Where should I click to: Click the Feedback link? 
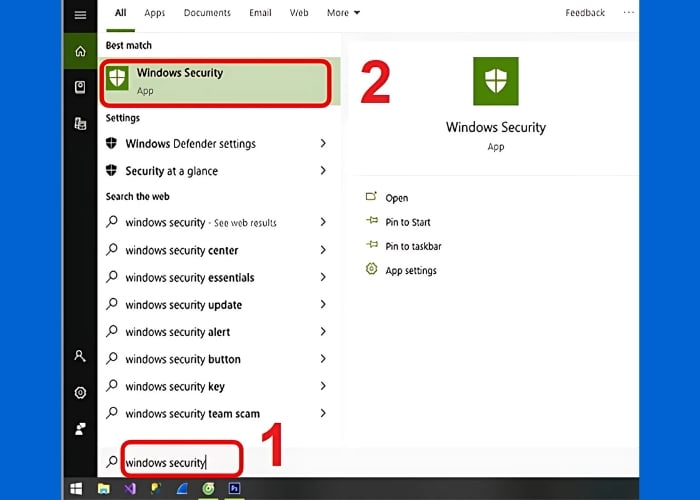(585, 13)
